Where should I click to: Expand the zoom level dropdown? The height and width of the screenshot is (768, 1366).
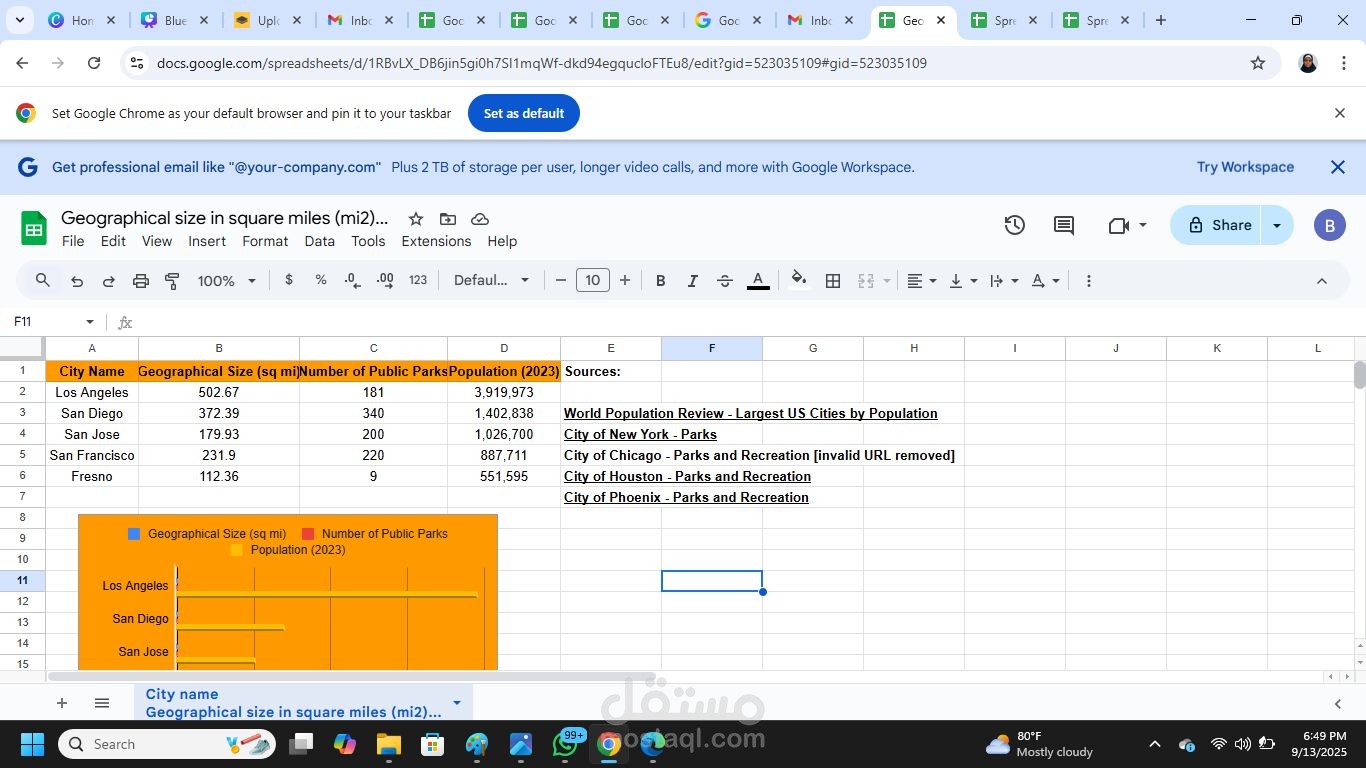pos(227,281)
